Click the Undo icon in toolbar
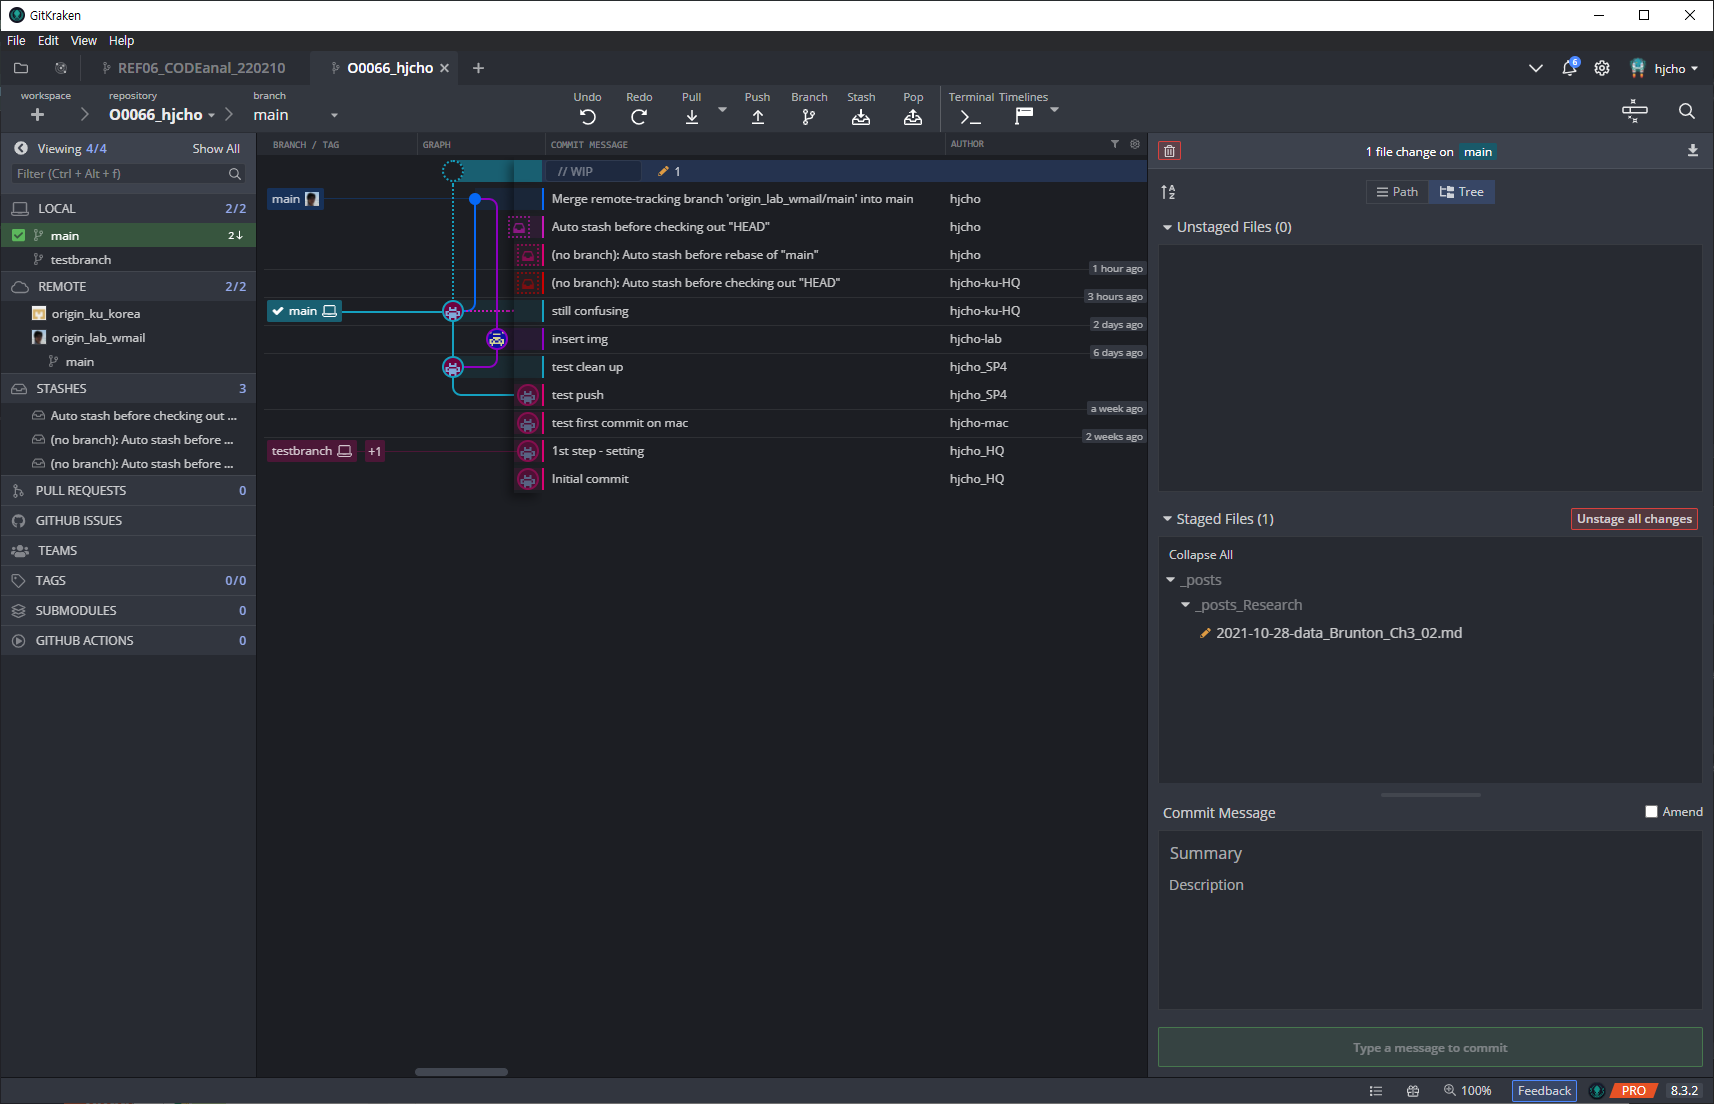Screen dimensions: 1714x1104 [587, 117]
